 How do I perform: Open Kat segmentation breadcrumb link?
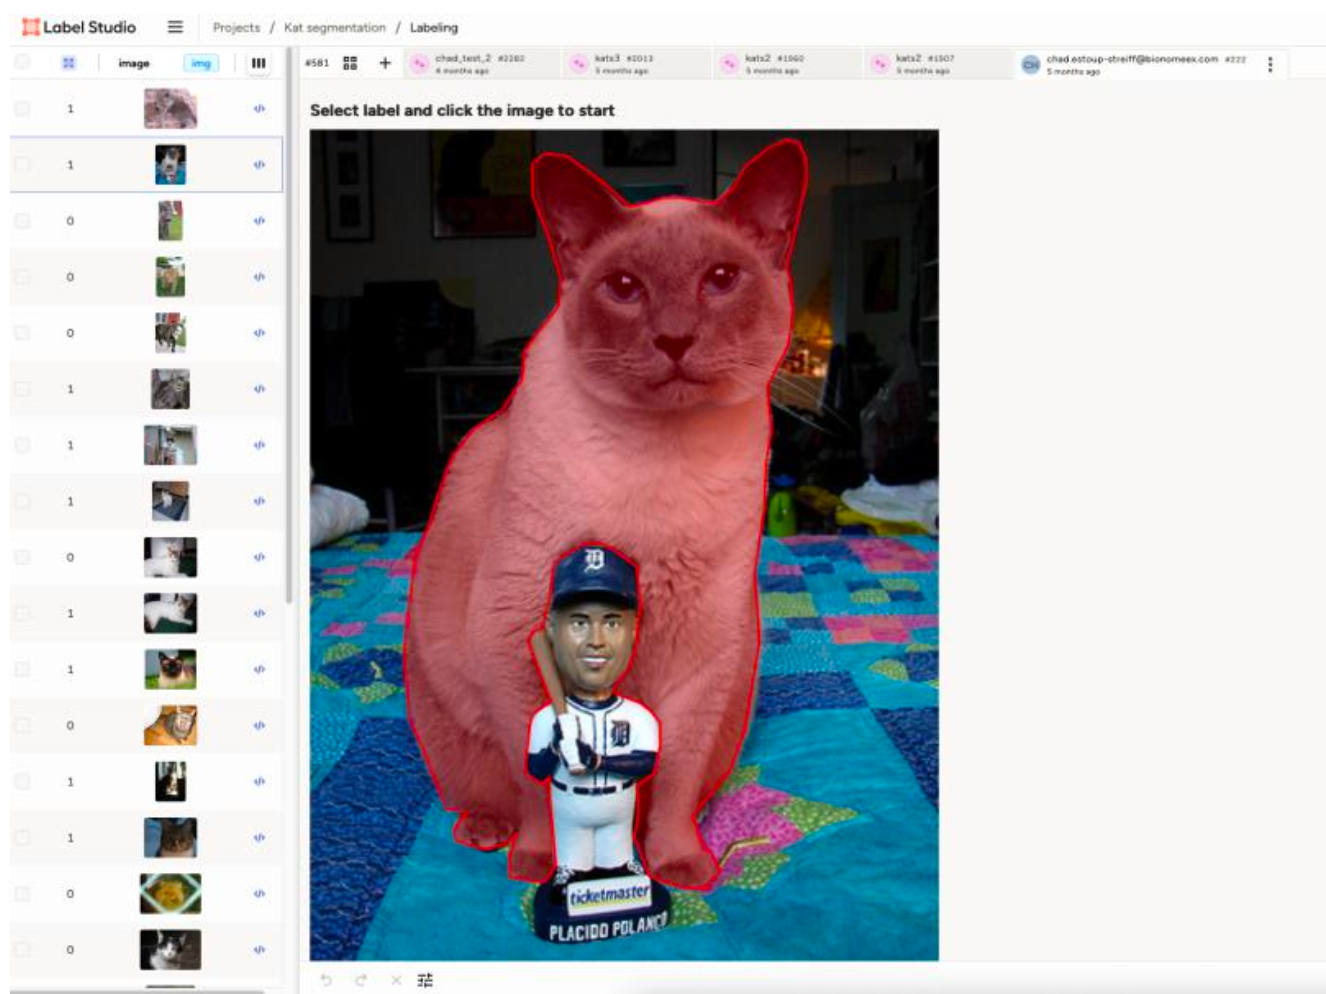tap(334, 27)
